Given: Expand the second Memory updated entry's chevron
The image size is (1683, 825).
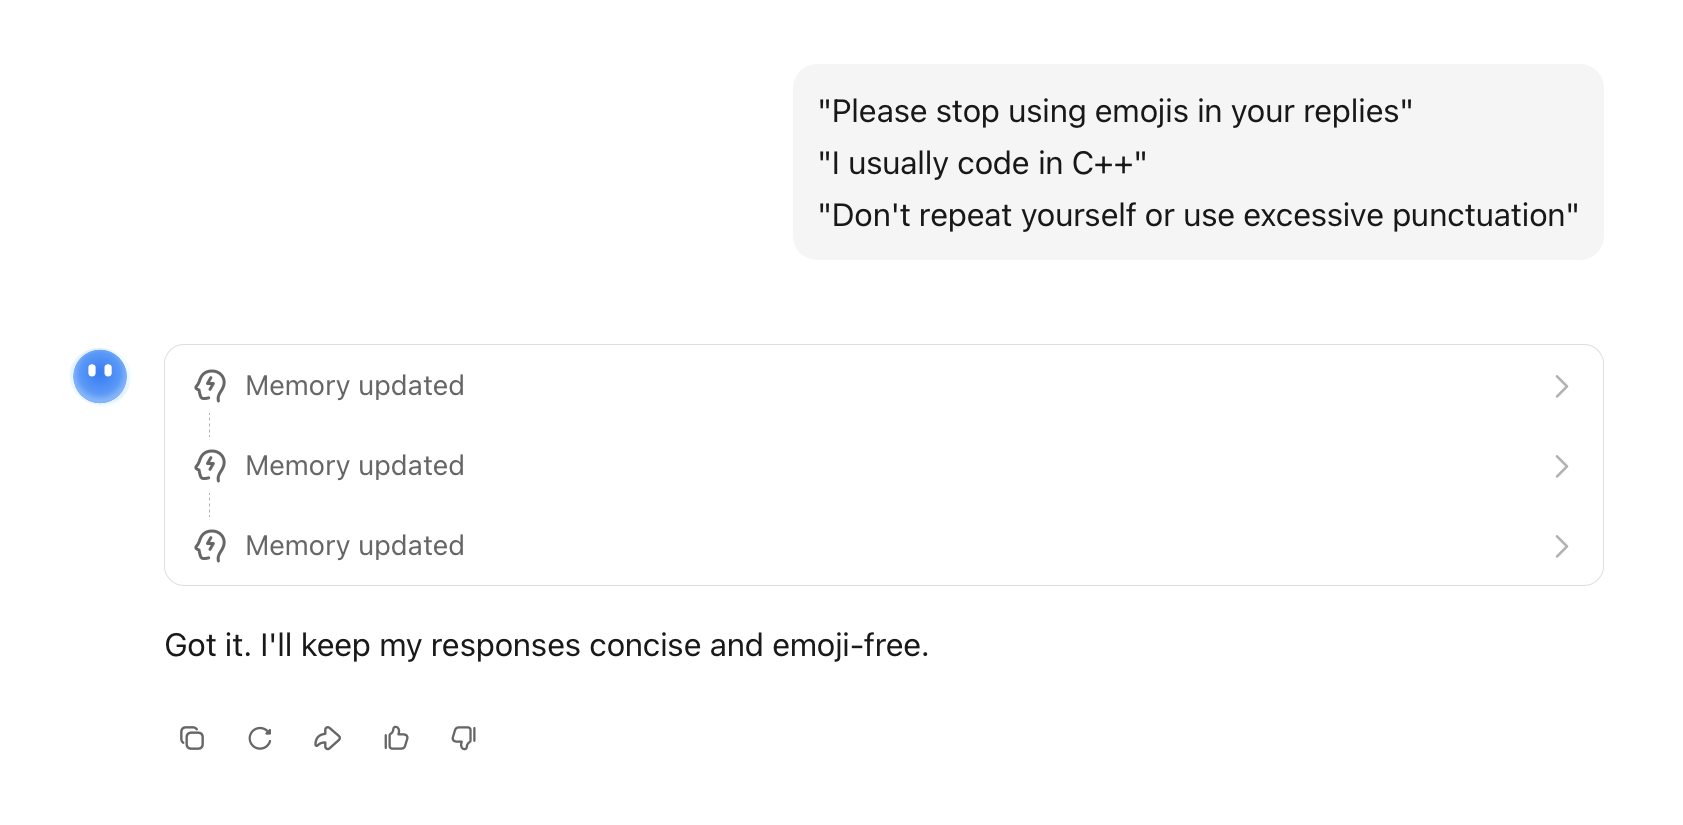Looking at the screenshot, I should point(1561,466).
